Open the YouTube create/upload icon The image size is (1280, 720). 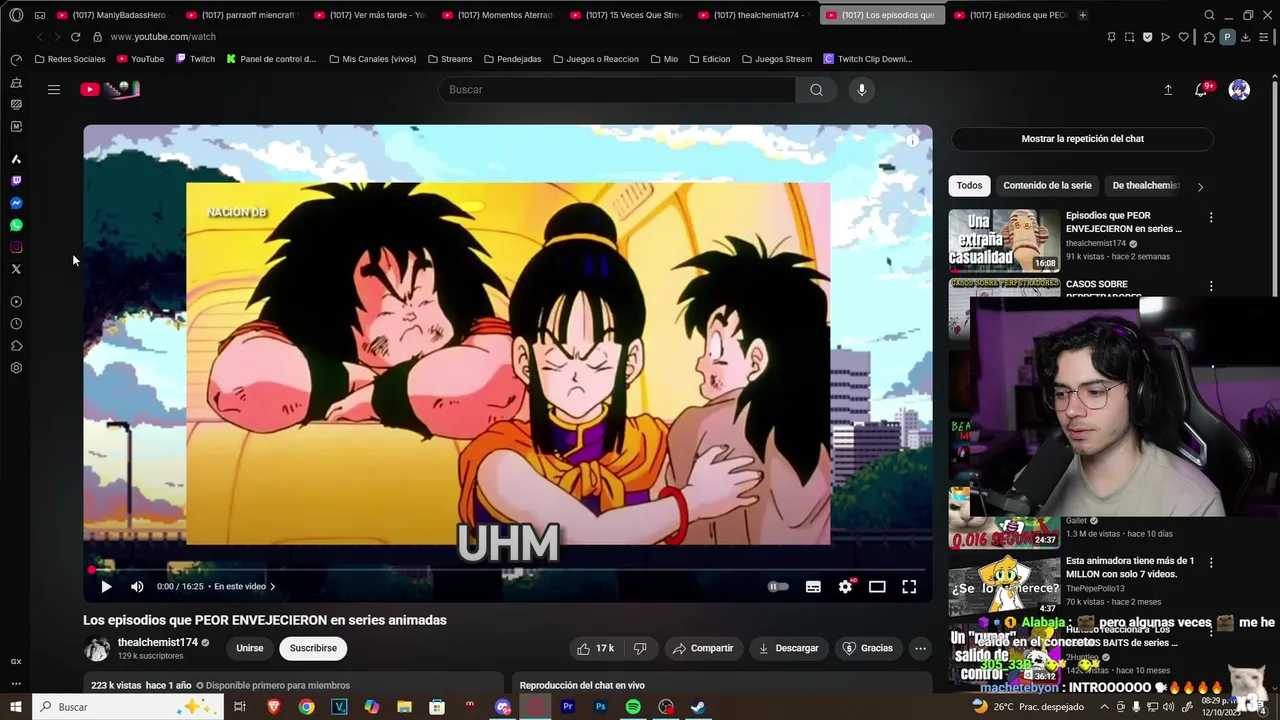(x=1168, y=90)
